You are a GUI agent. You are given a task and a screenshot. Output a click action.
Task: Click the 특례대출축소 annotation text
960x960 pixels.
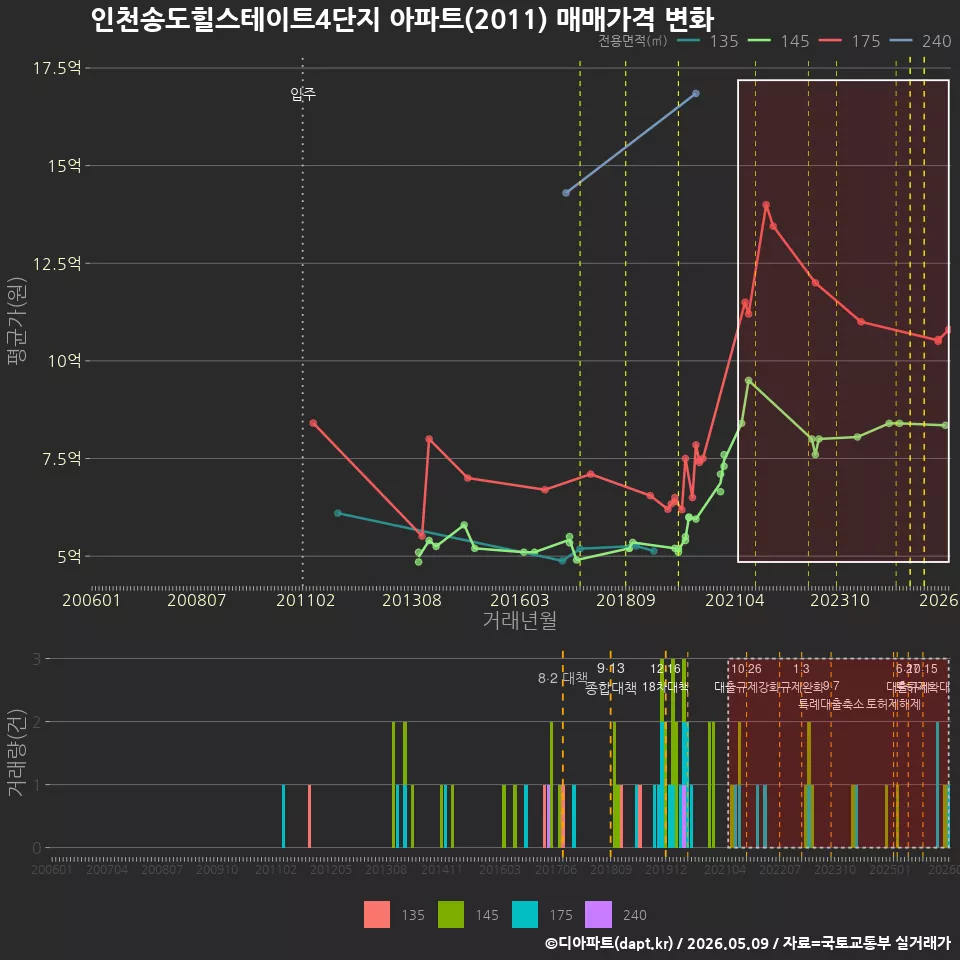(x=831, y=704)
